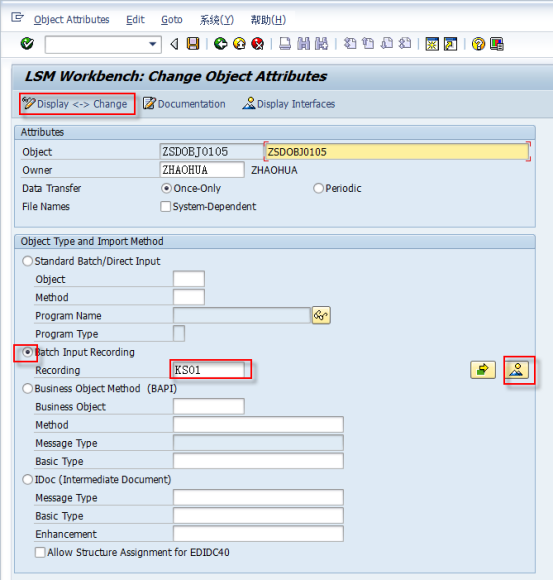Open the 帮助(H) menu

[268, 20]
